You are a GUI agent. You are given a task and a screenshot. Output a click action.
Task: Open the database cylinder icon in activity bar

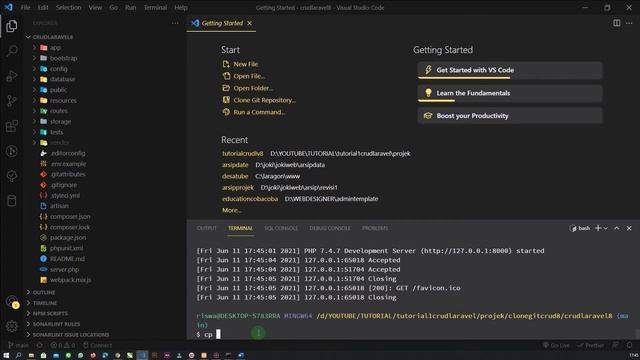11,201
